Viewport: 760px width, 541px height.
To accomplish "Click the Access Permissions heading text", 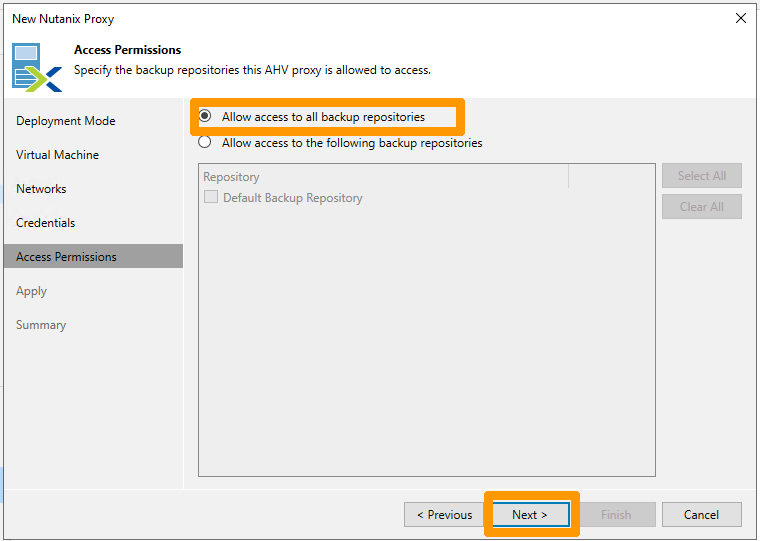I will [127, 49].
